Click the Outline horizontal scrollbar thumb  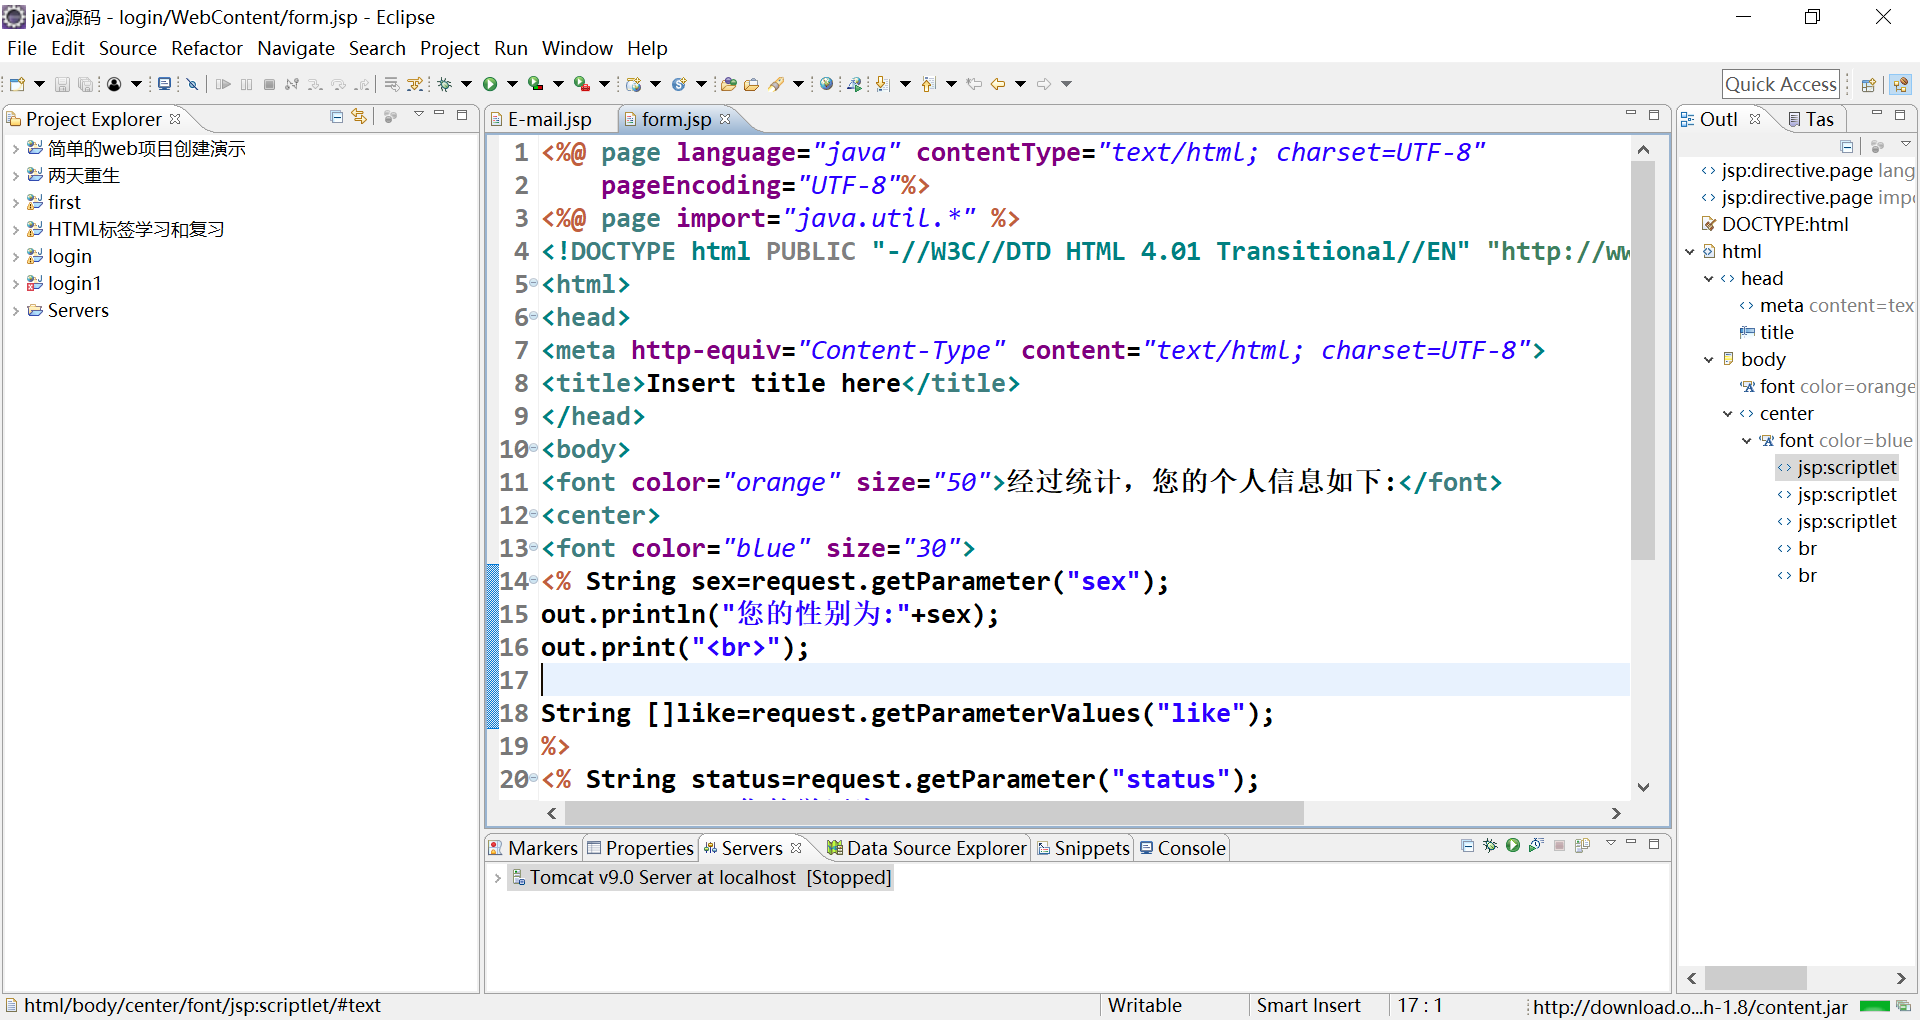[x=1755, y=978]
